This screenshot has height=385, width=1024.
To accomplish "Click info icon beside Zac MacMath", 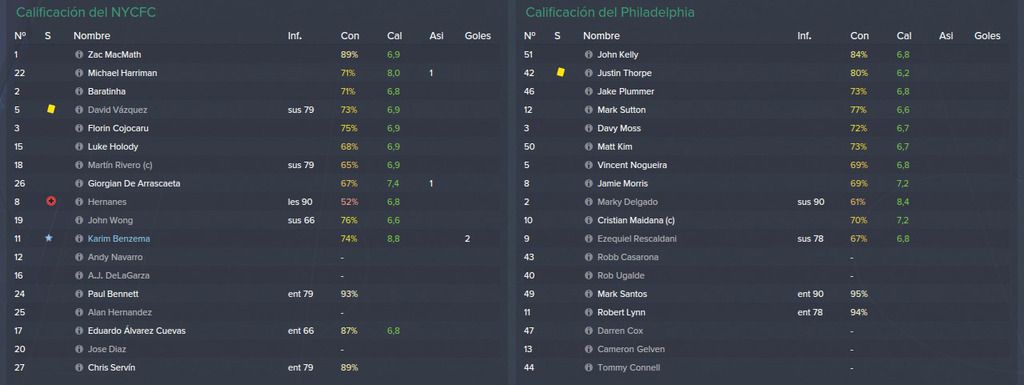I will click(x=79, y=55).
